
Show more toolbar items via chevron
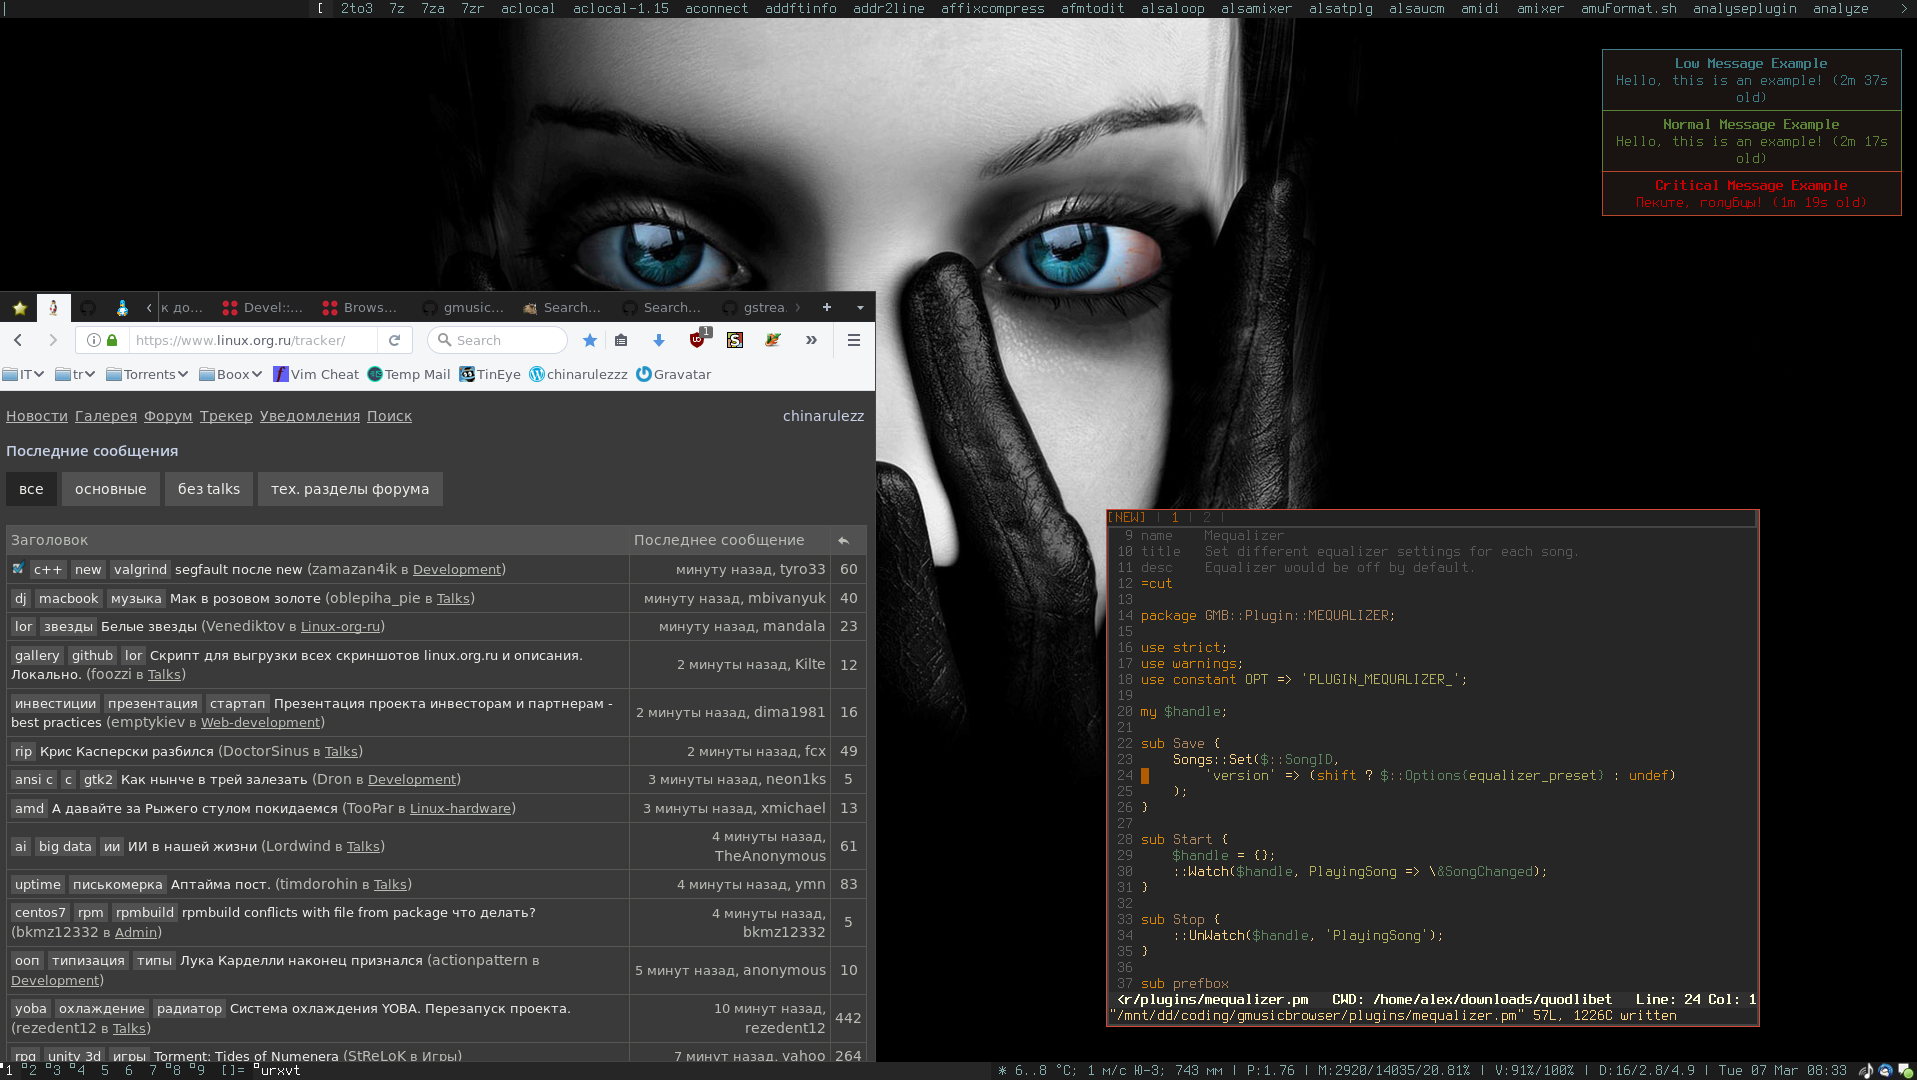[811, 340]
